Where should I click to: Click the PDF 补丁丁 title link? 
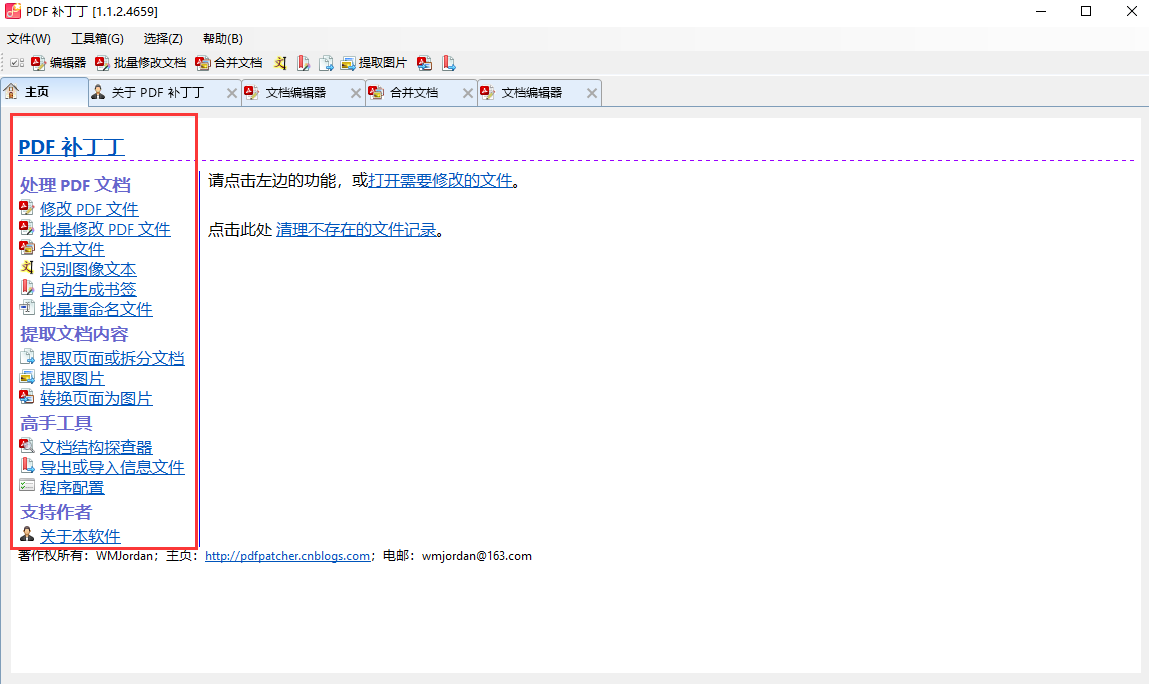(71, 147)
